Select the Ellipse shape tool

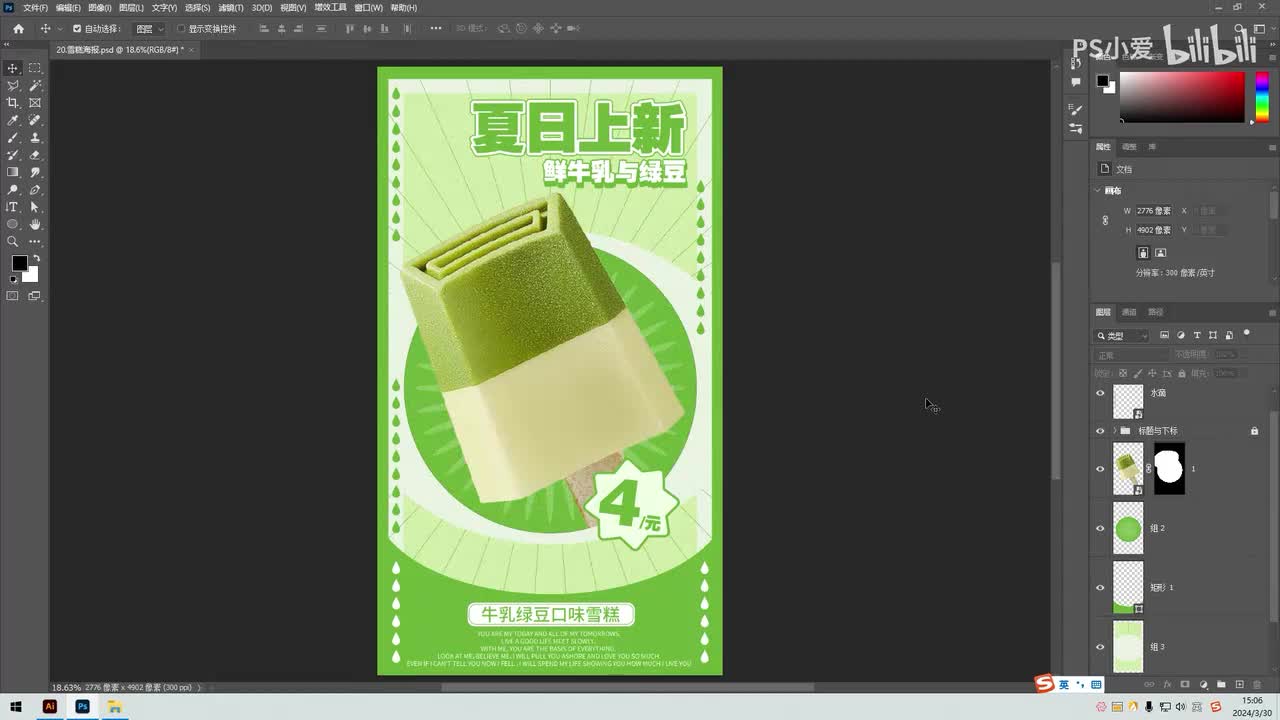(13, 224)
